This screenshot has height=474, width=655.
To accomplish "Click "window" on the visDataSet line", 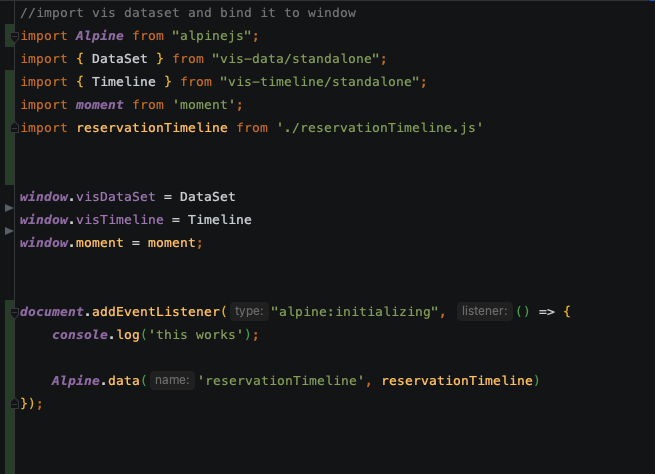I will click(44, 197).
